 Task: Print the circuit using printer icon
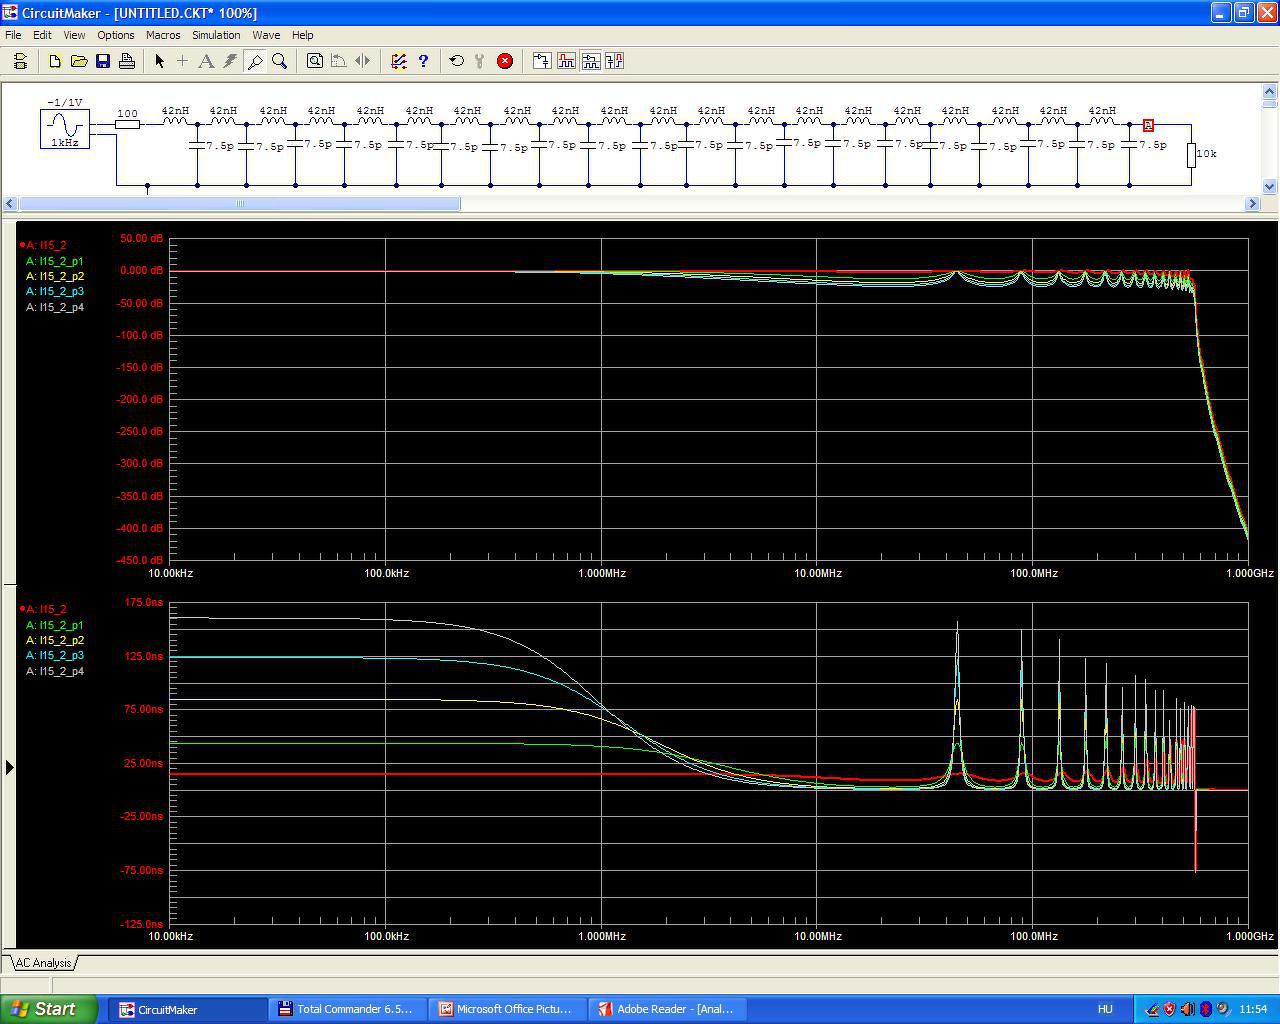[x=127, y=61]
